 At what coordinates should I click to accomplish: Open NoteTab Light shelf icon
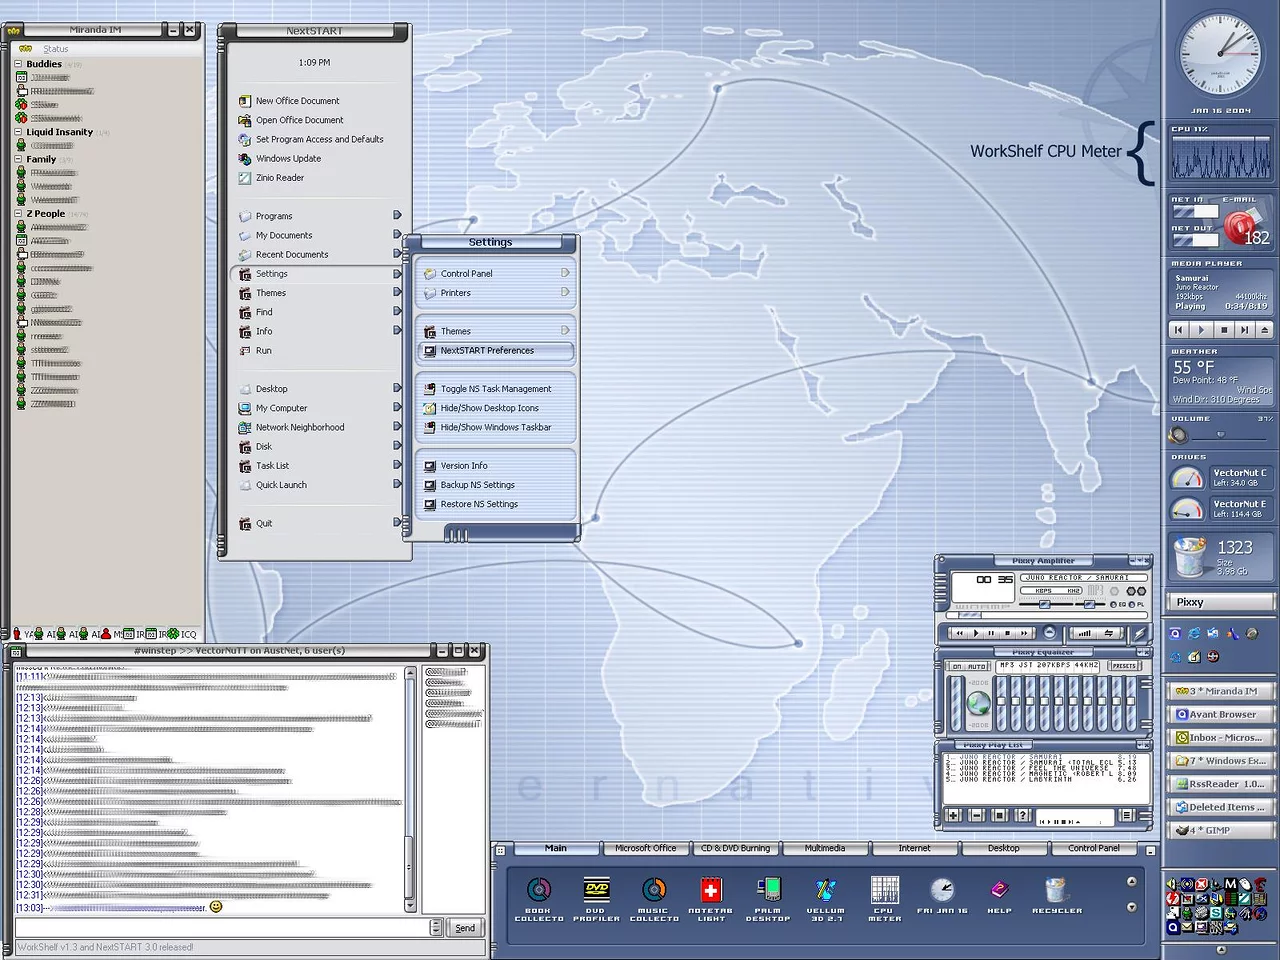pyautogui.click(x=711, y=892)
